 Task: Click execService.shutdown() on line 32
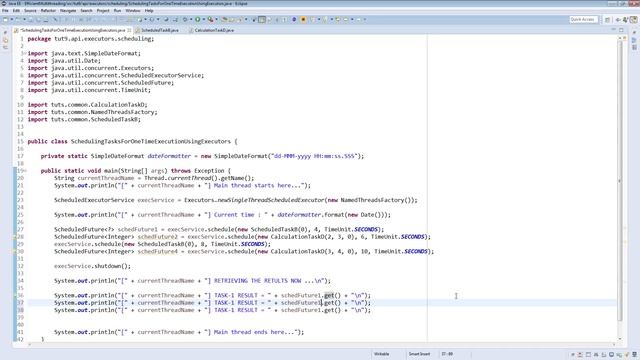coord(92,266)
